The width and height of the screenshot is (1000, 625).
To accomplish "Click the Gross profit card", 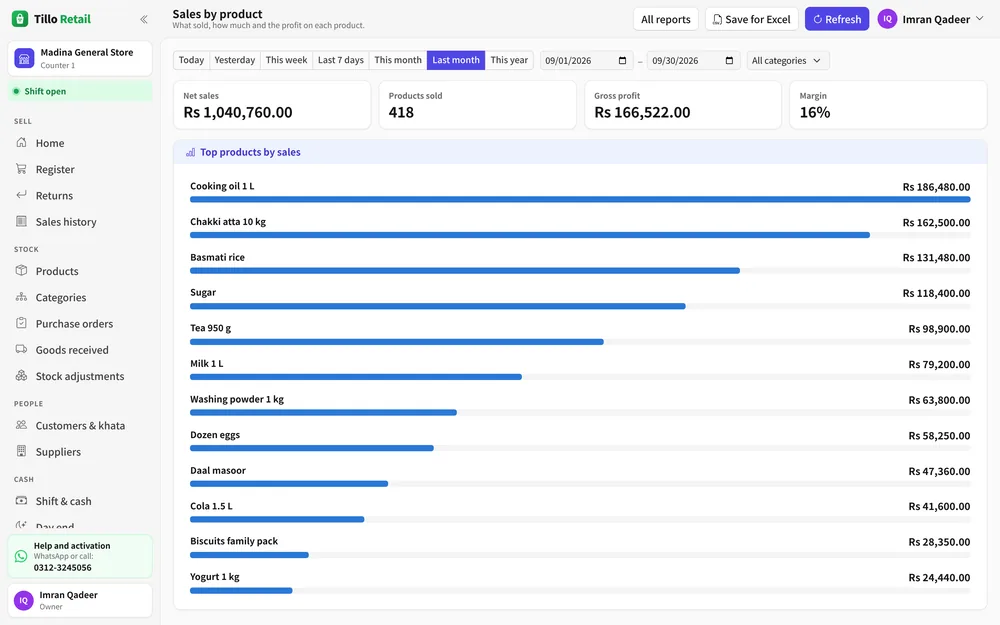I will [682, 105].
